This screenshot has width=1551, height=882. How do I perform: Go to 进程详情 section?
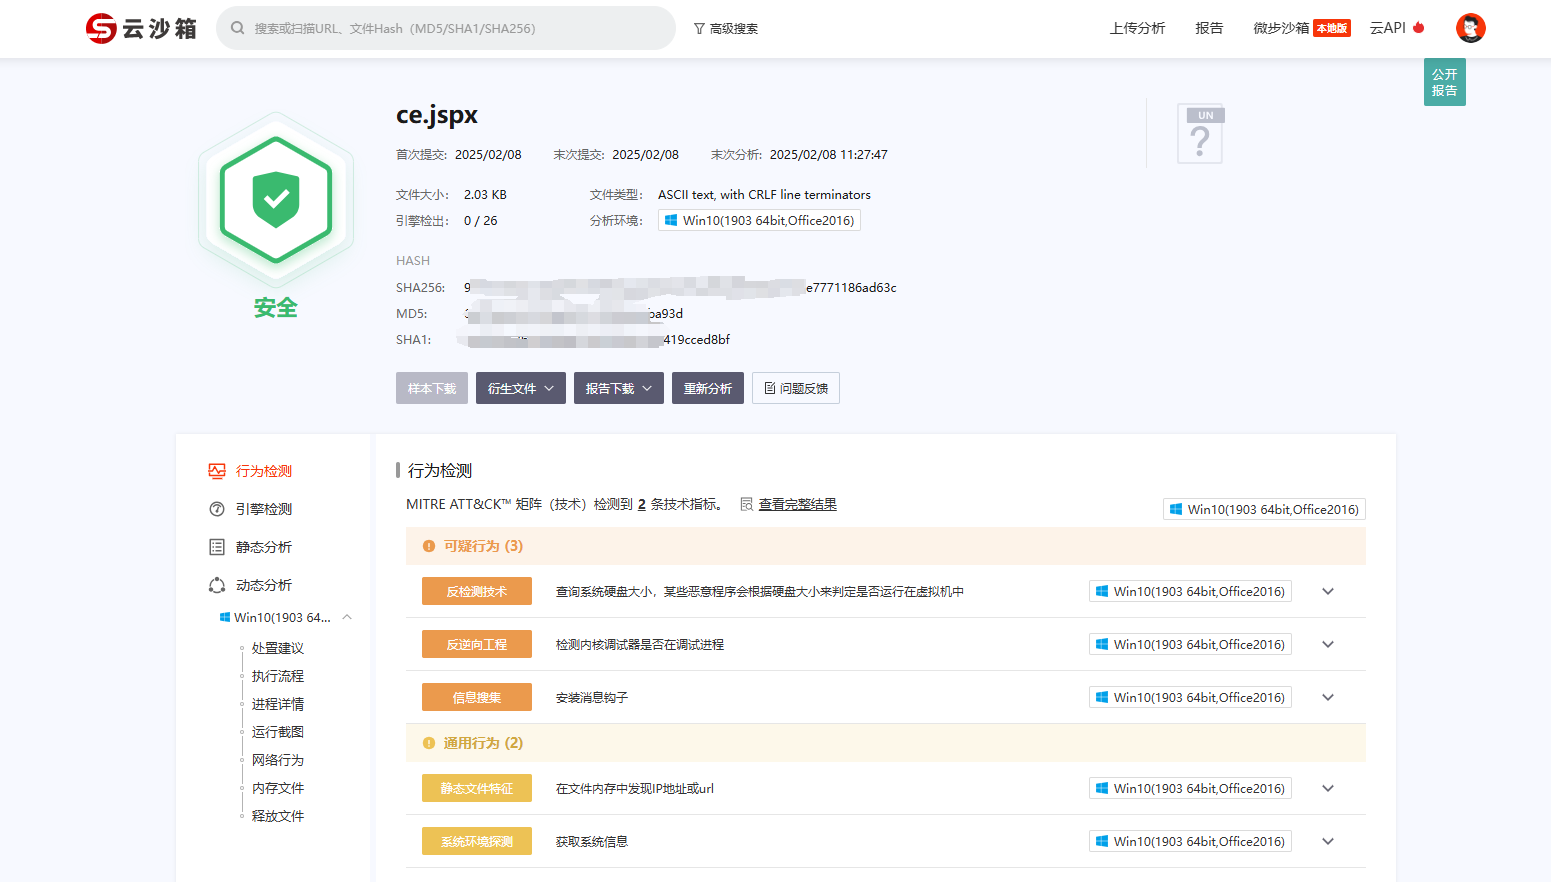(278, 704)
